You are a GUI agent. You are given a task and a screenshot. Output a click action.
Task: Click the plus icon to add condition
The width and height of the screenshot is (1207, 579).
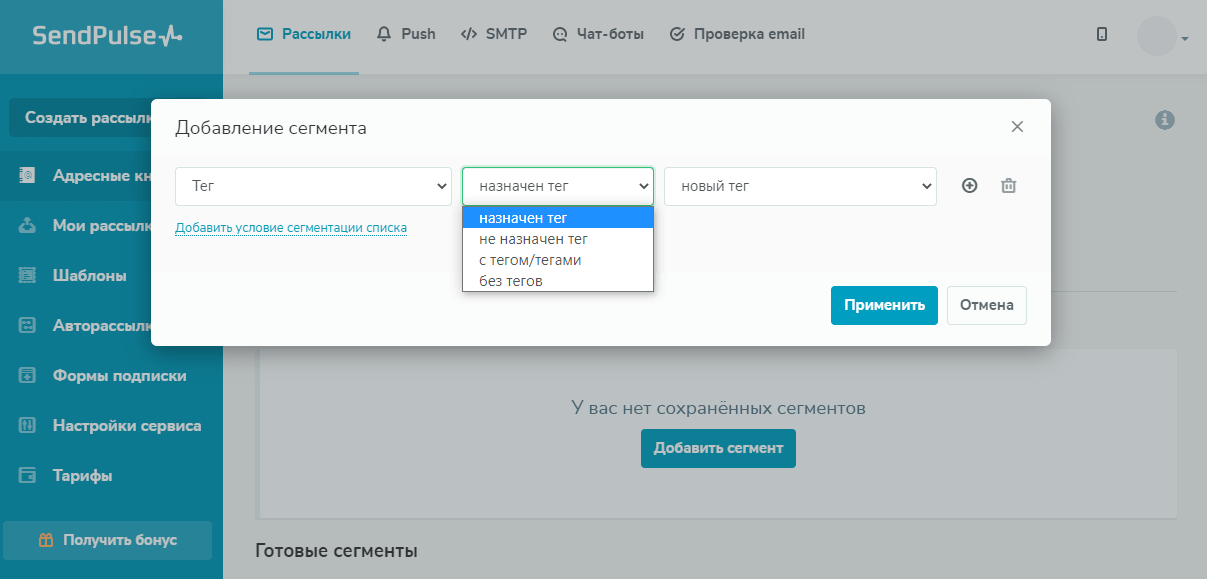pyautogui.click(x=969, y=186)
